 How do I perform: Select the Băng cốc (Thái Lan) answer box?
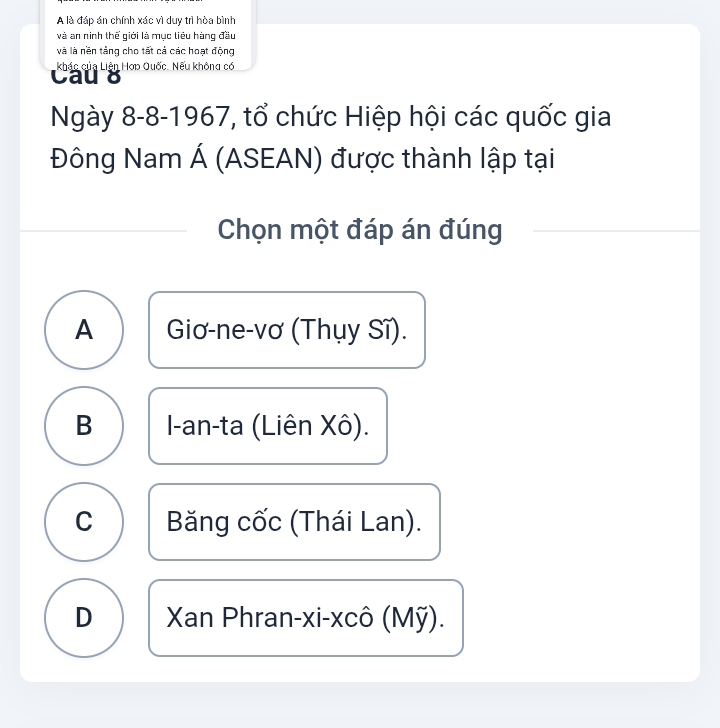[x=294, y=522]
